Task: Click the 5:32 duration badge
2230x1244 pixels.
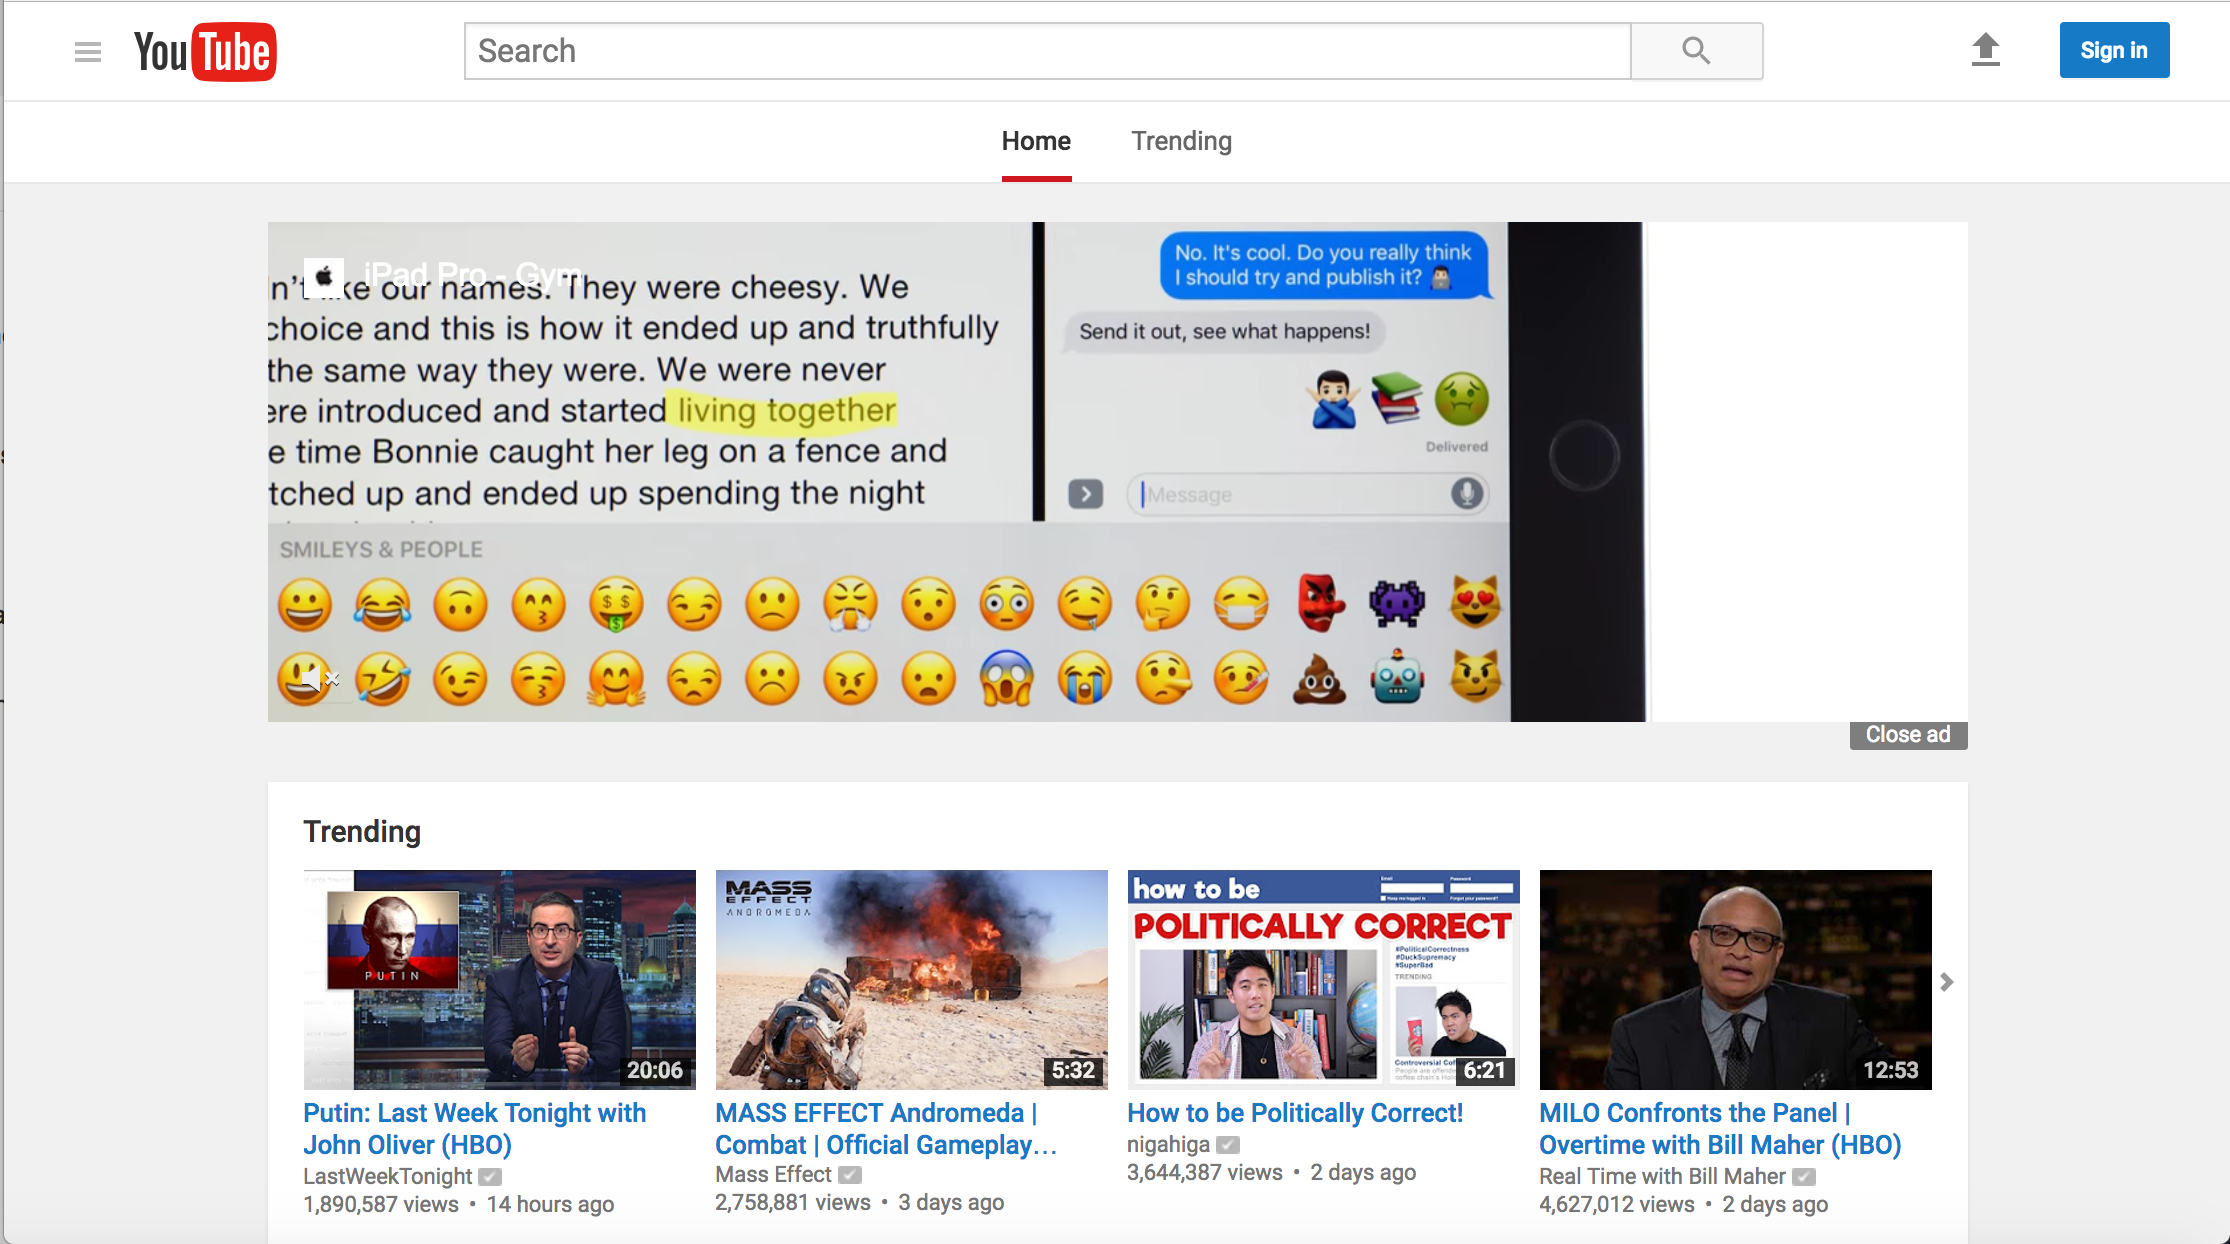Action: [1073, 1070]
